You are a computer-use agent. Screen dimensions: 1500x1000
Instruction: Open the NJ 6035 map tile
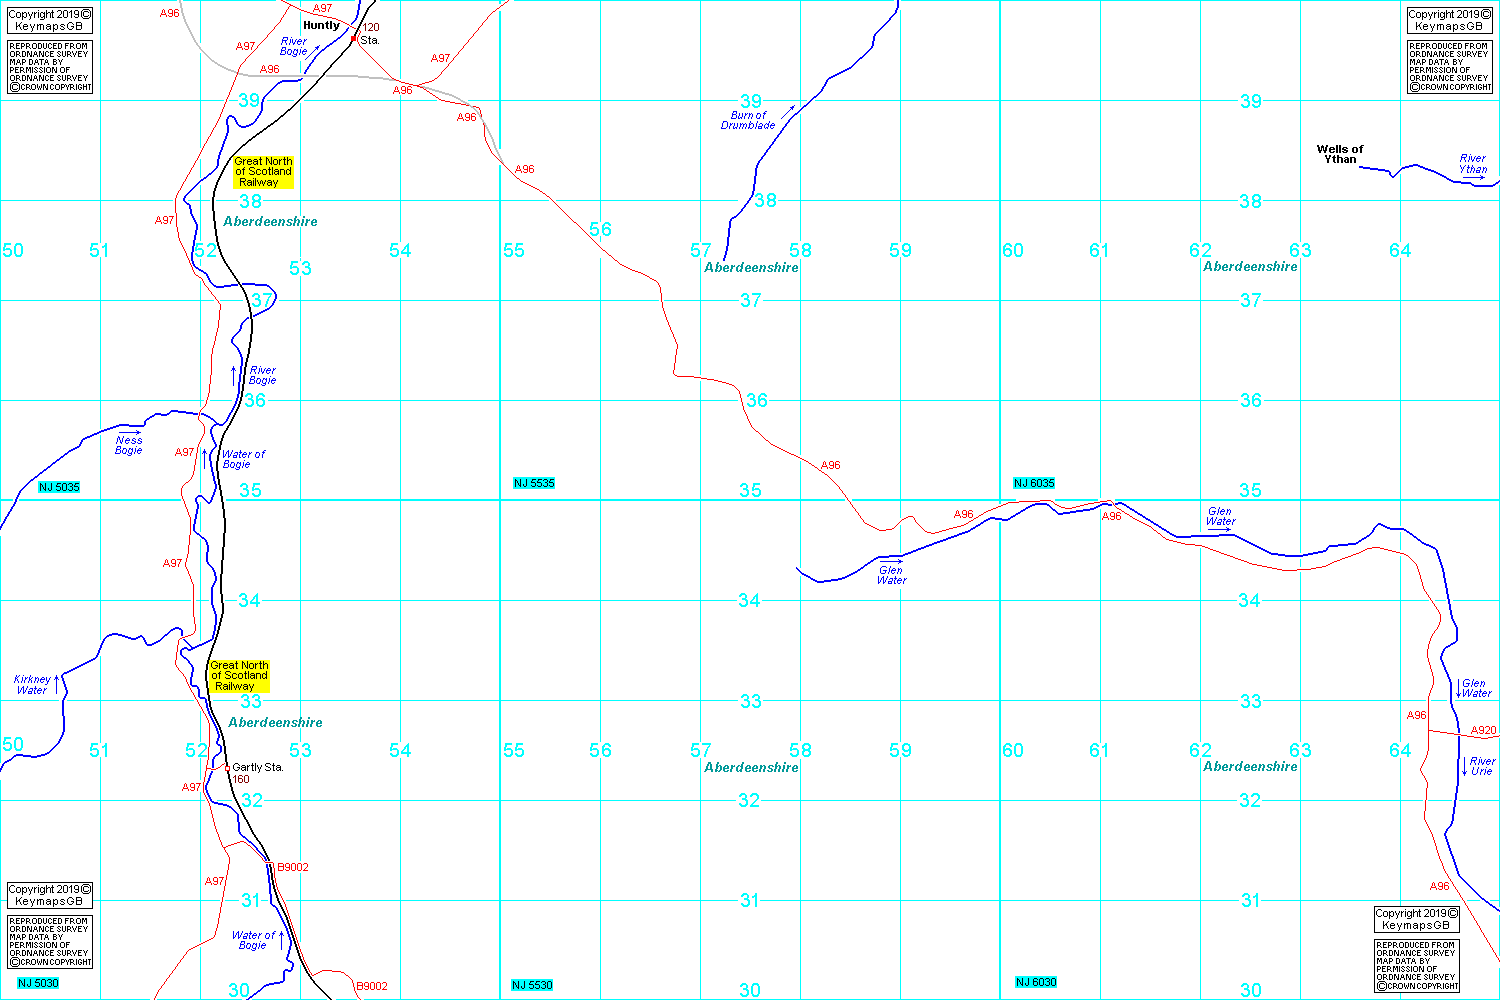[1034, 483]
